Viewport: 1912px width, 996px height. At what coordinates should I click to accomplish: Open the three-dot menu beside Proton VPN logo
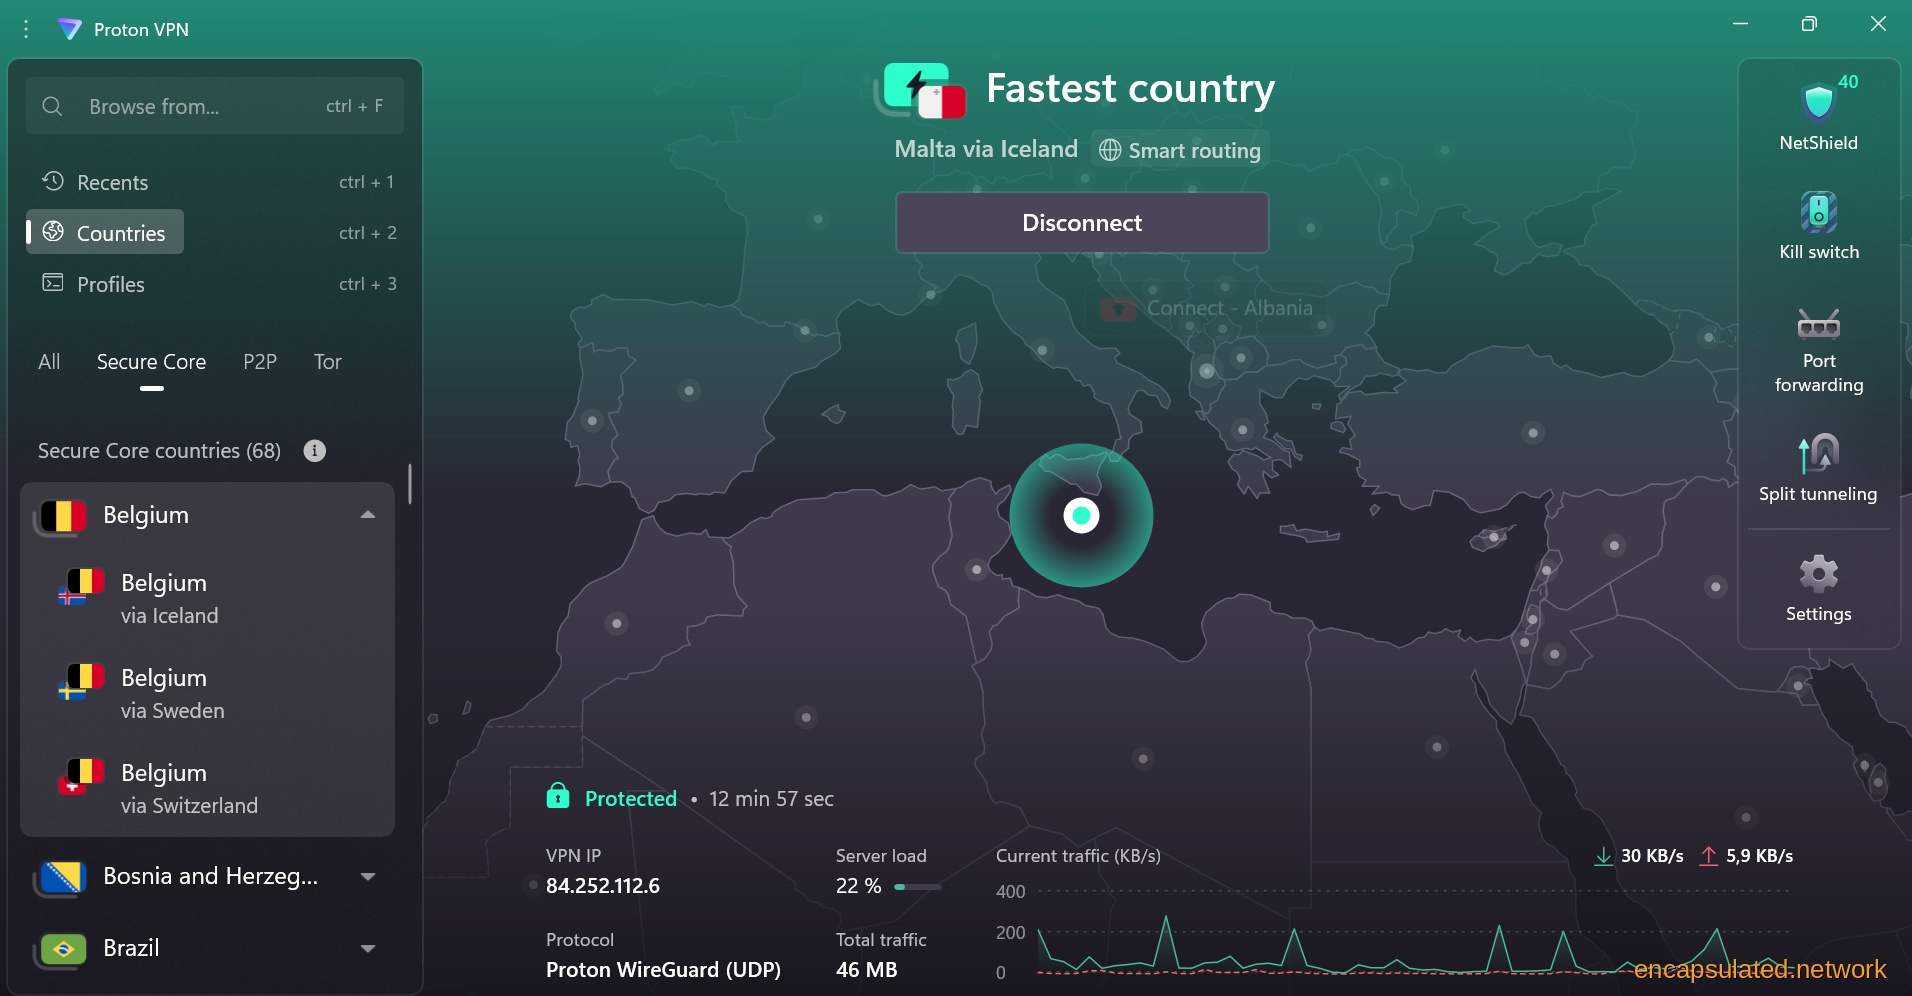click(x=27, y=29)
